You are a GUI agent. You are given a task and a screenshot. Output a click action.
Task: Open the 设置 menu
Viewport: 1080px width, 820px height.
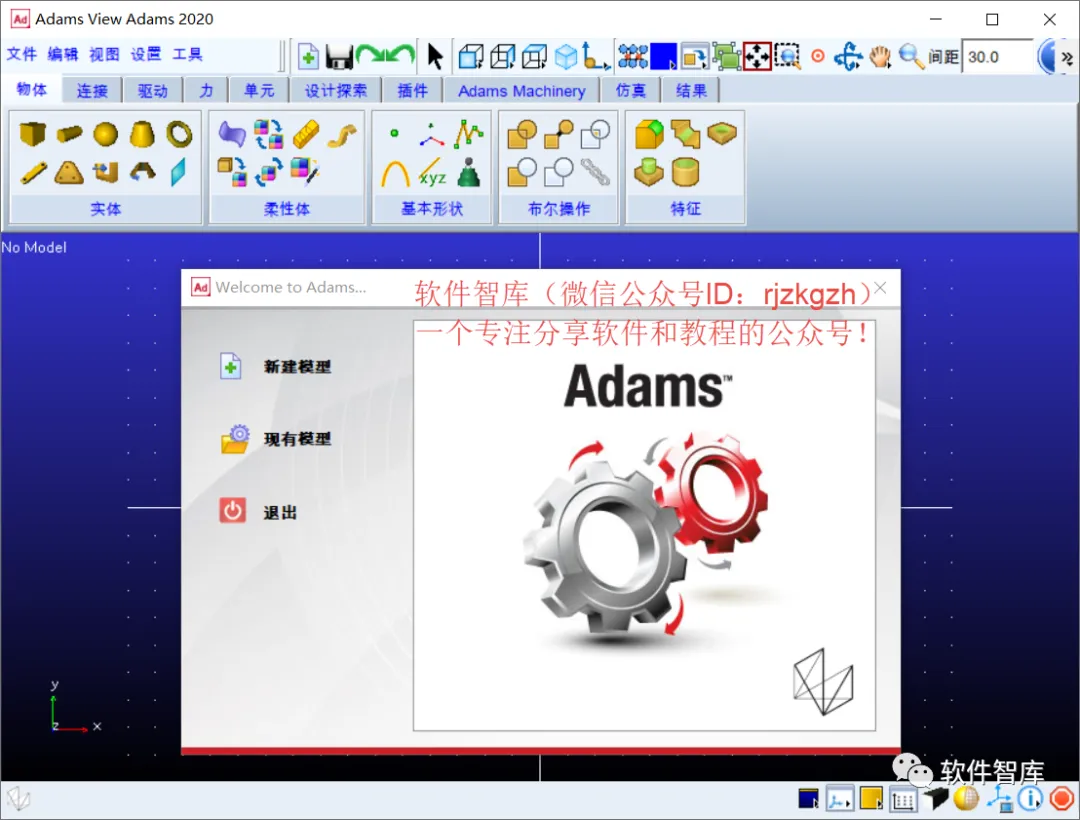click(146, 54)
